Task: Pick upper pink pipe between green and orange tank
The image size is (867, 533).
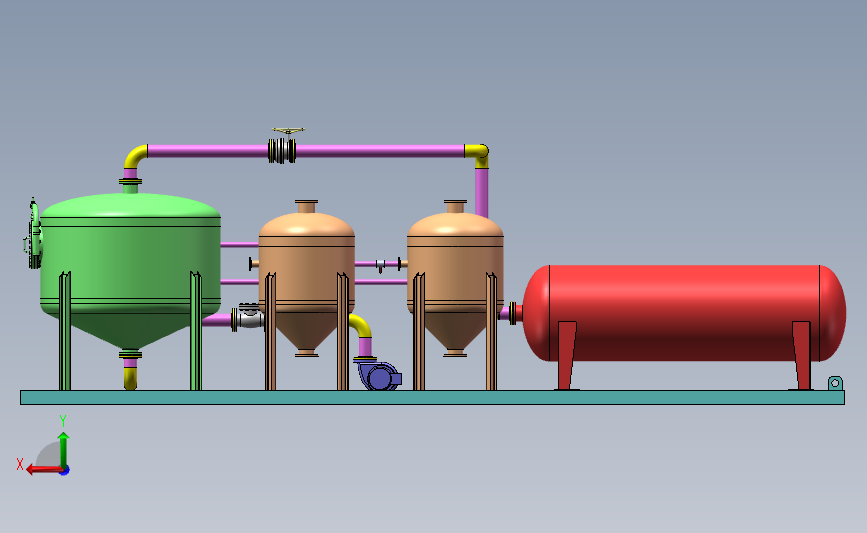Action: point(239,244)
